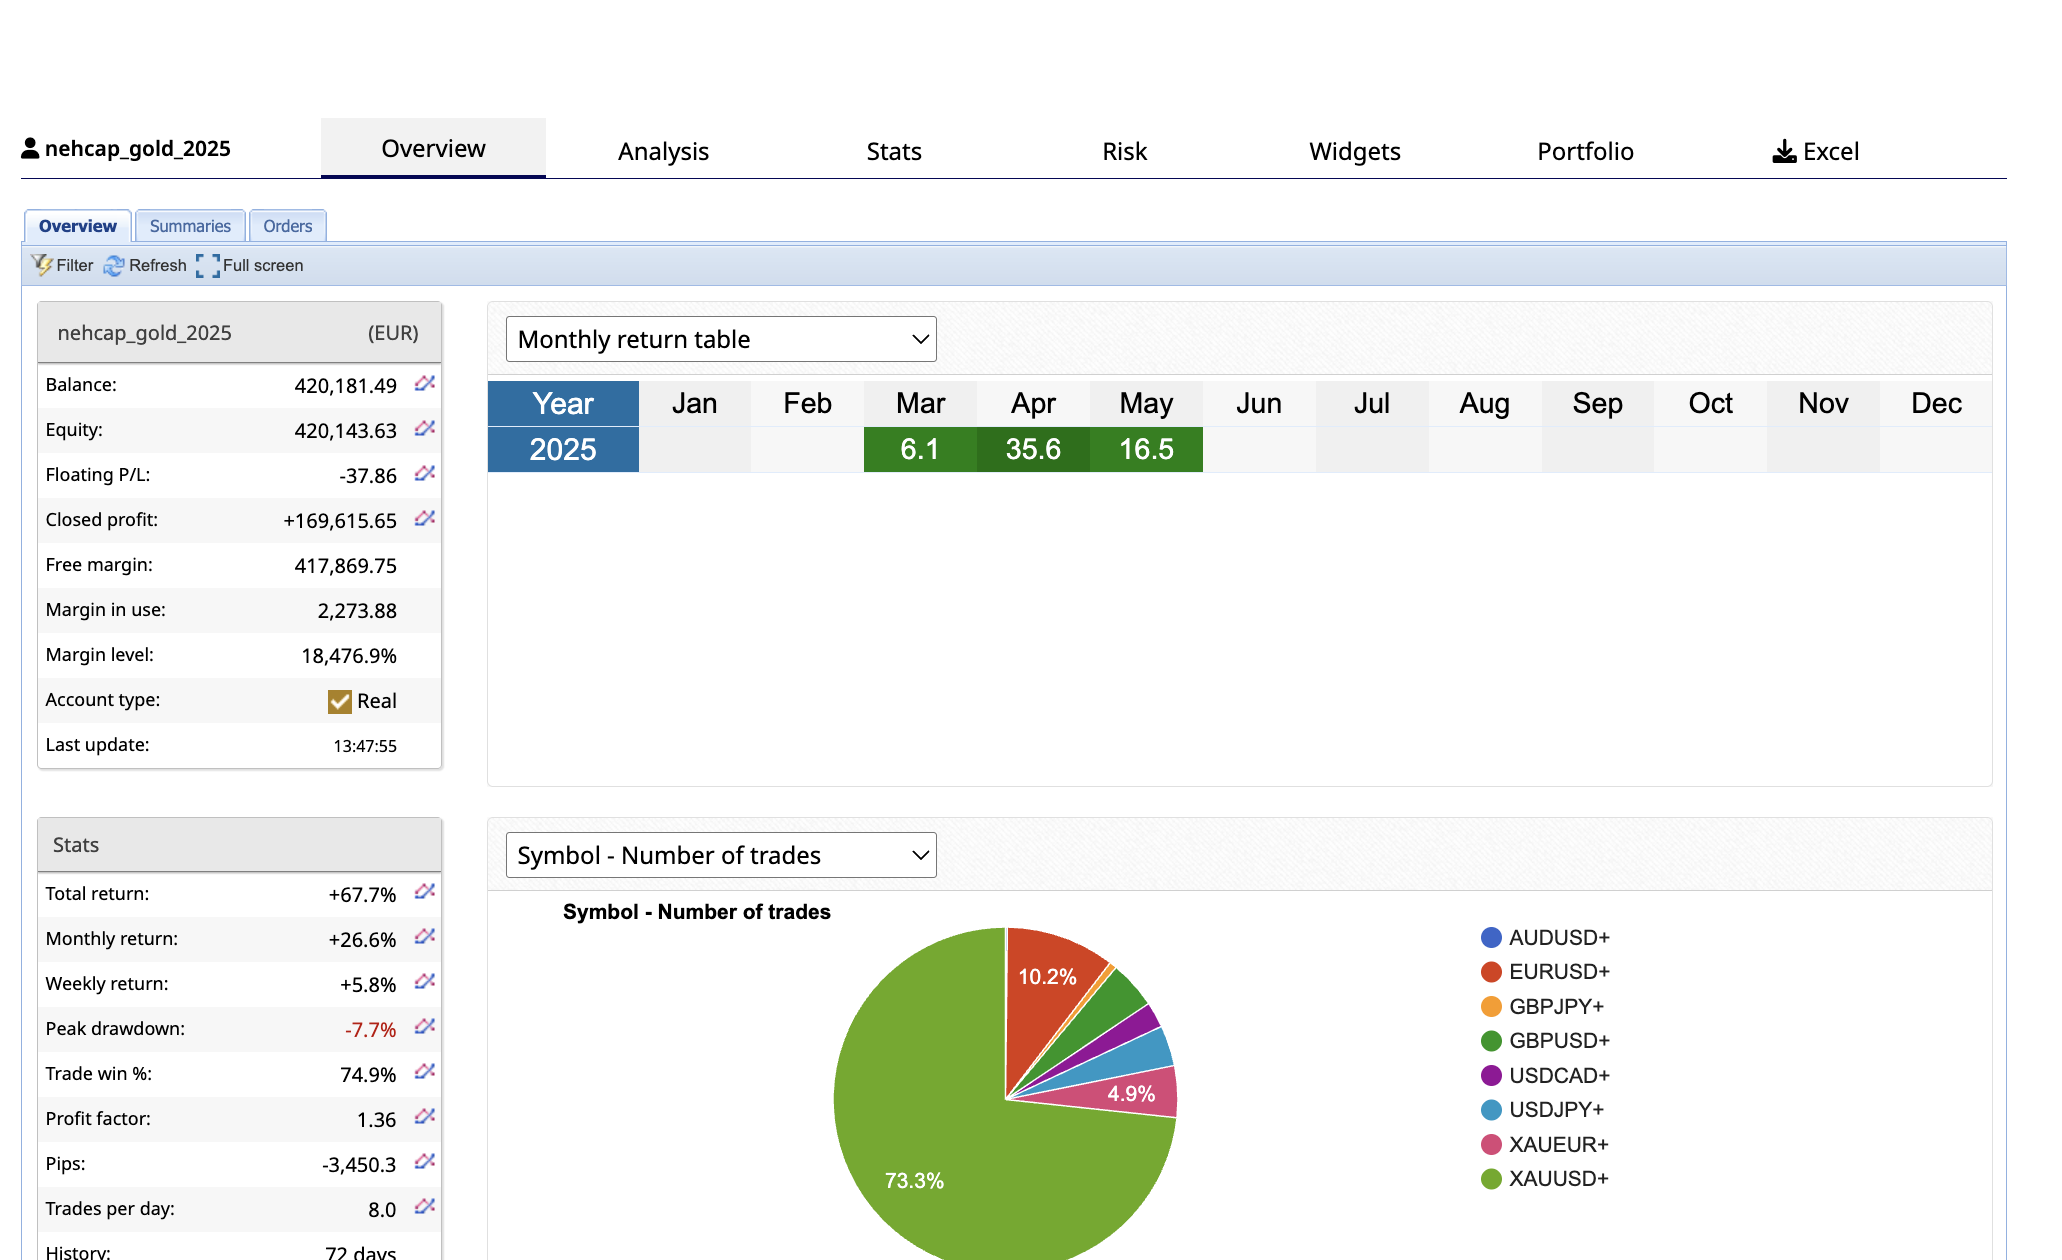Click the Full screen brackets icon
The height and width of the screenshot is (1260, 2062).
pos(208,265)
